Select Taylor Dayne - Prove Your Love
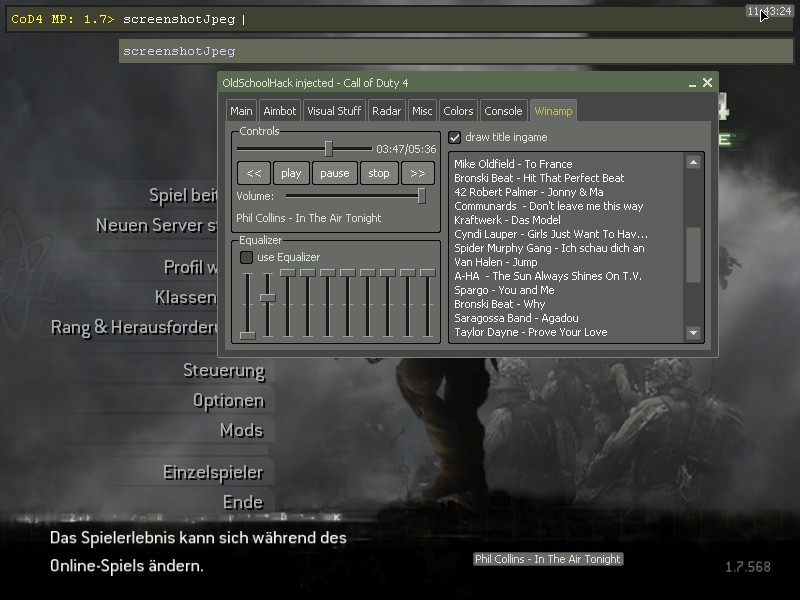Viewport: 800px width, 600px height. [531, 333]
